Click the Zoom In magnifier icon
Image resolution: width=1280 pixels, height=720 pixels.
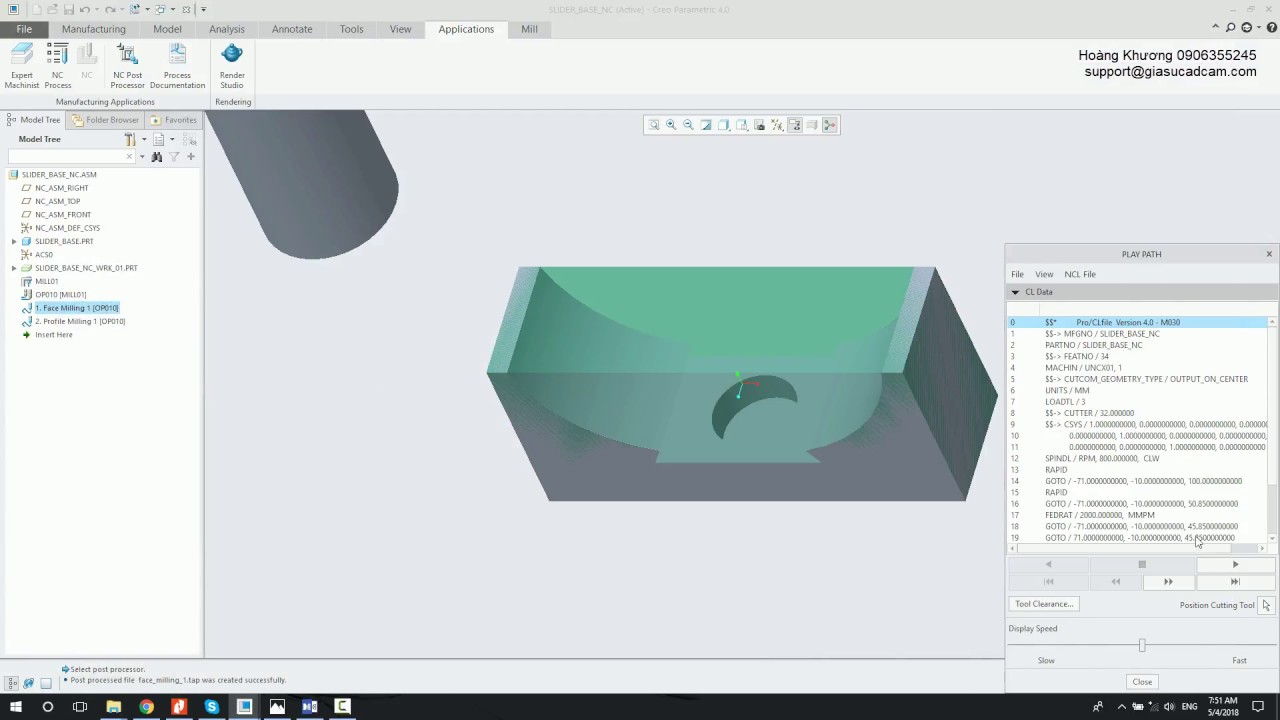(671, 125)
